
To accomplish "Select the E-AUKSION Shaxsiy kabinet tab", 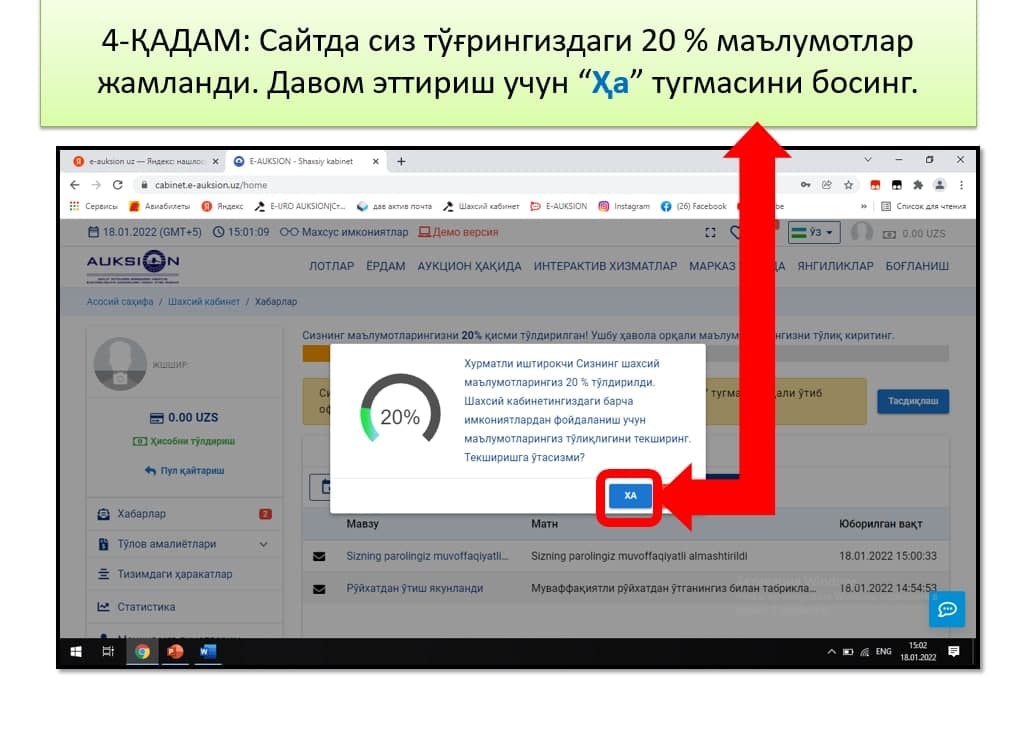I will [x=301, y=161].
